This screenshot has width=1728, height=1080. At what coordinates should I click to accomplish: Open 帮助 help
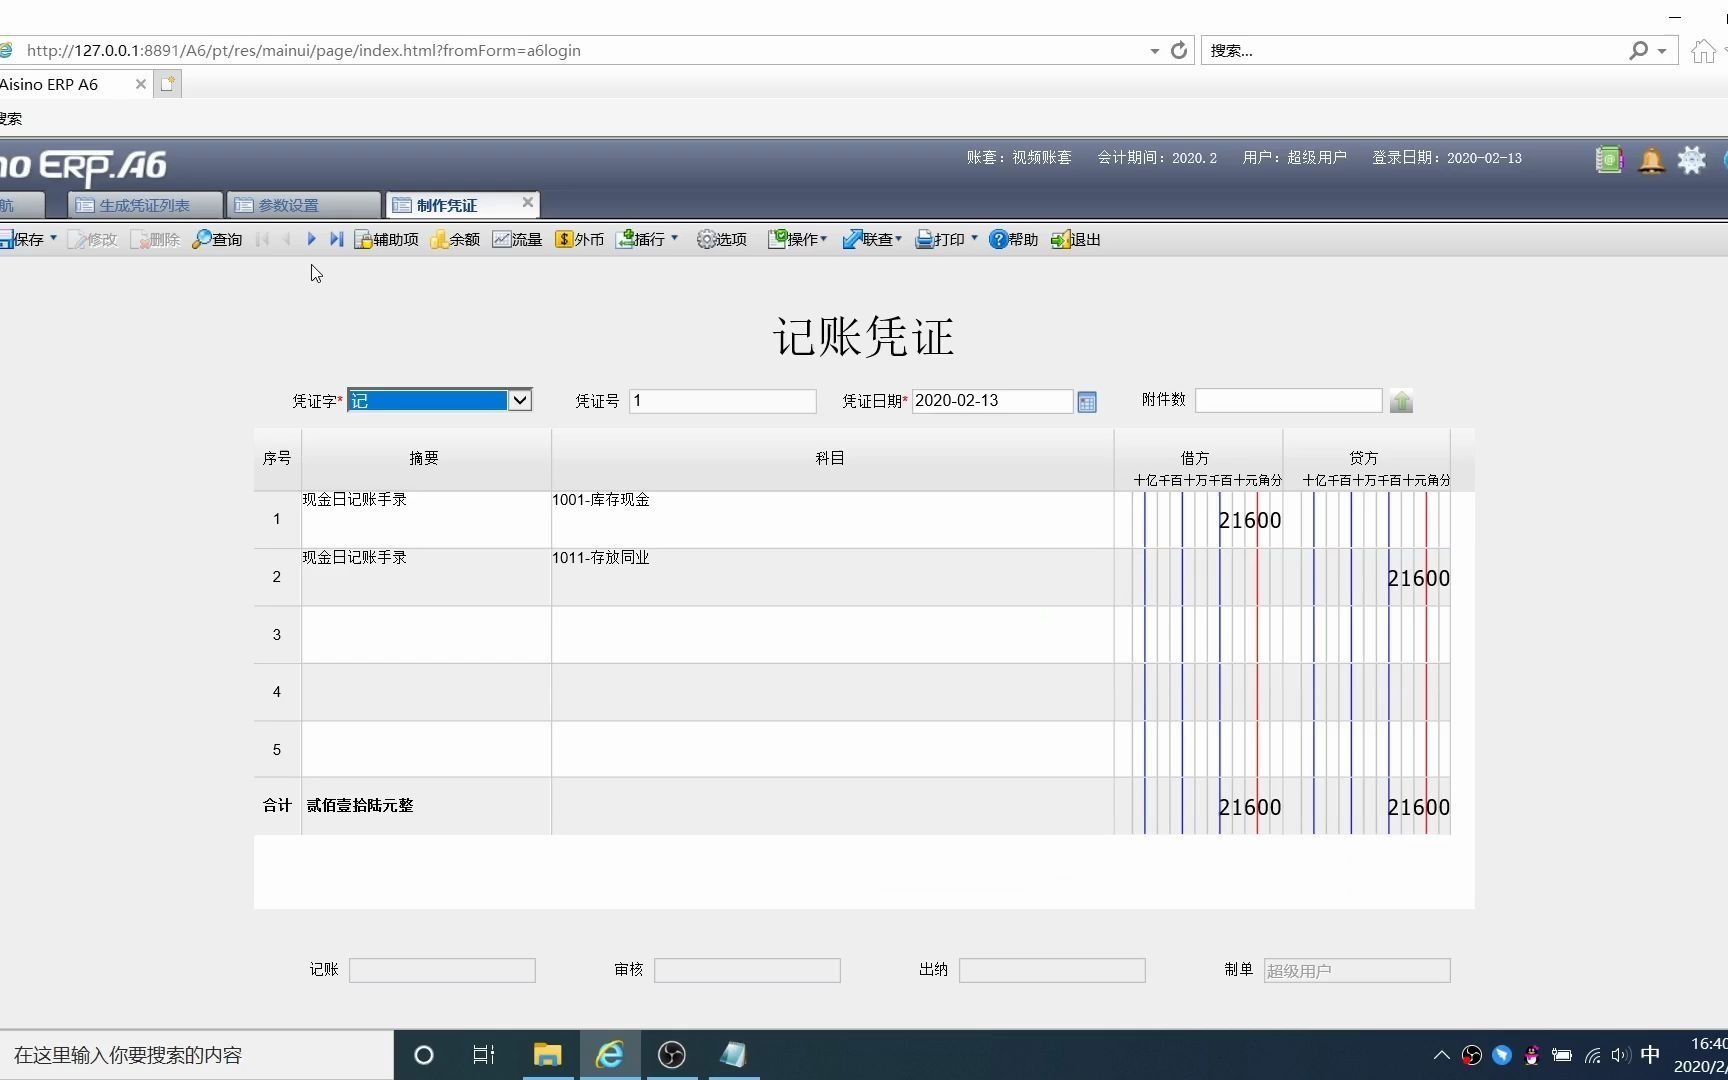(x=1014, y=239)
